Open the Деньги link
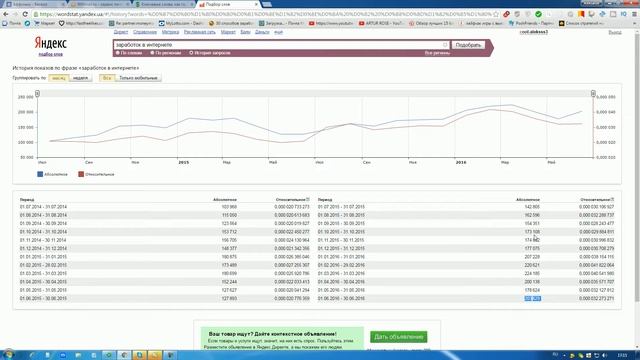Screen dimensions: 640x360 coord(262,32)
